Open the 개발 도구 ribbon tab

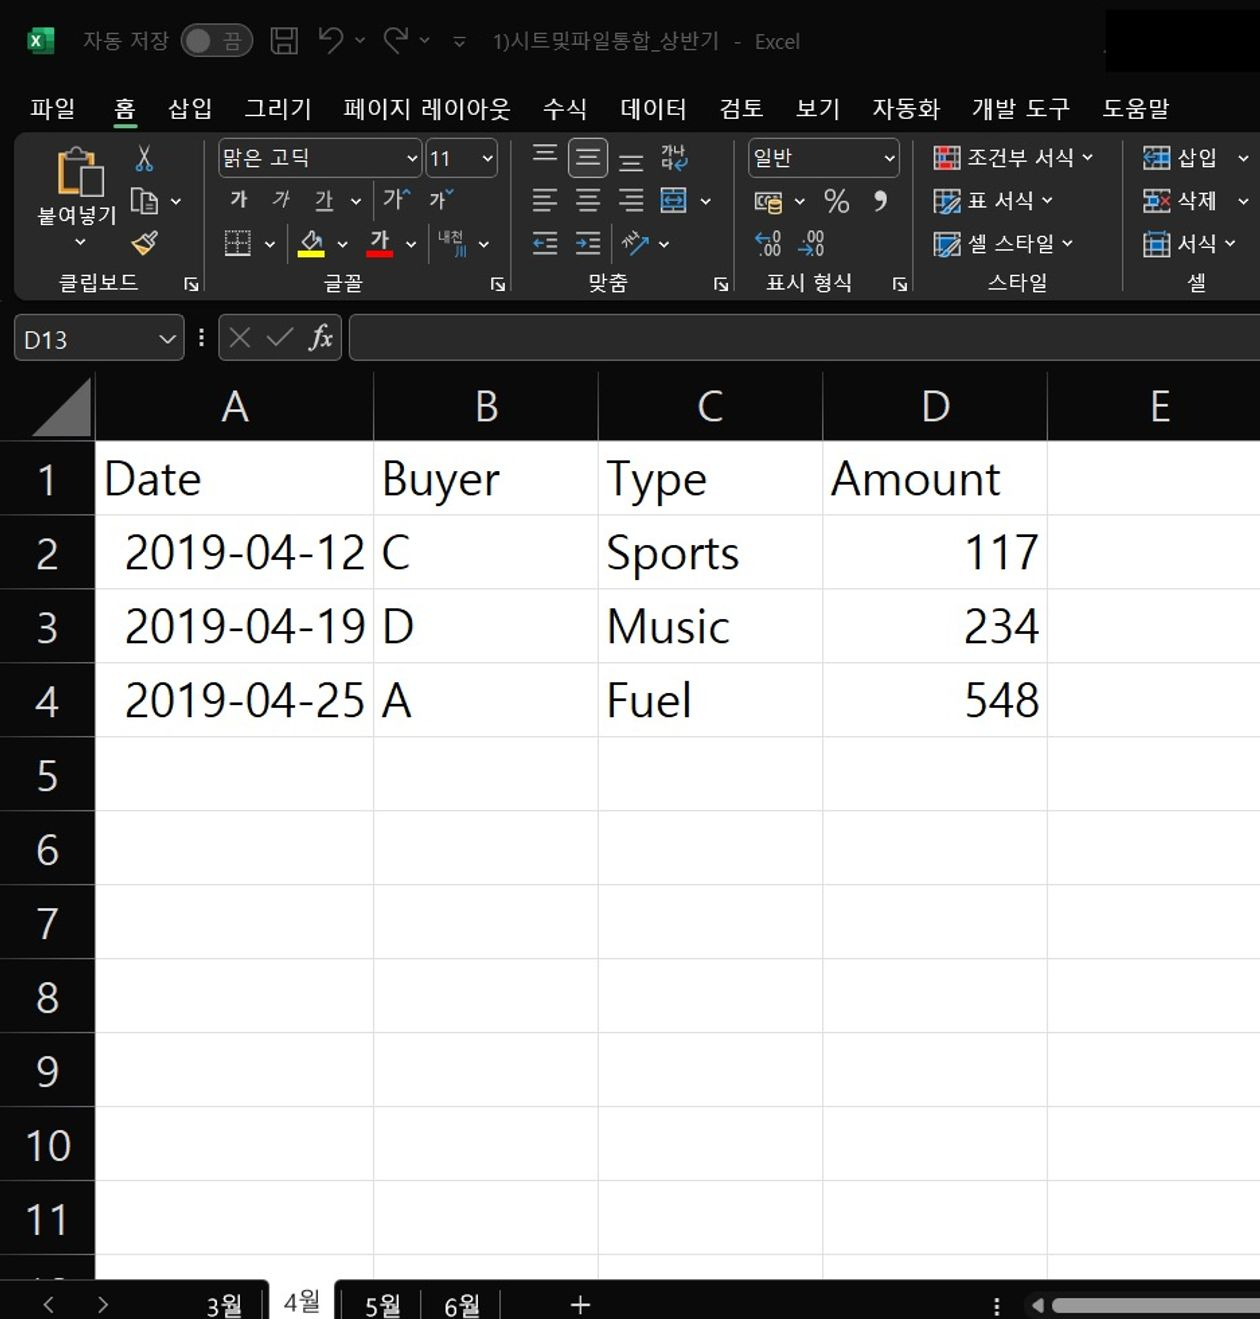click(x=1020, y=108)
